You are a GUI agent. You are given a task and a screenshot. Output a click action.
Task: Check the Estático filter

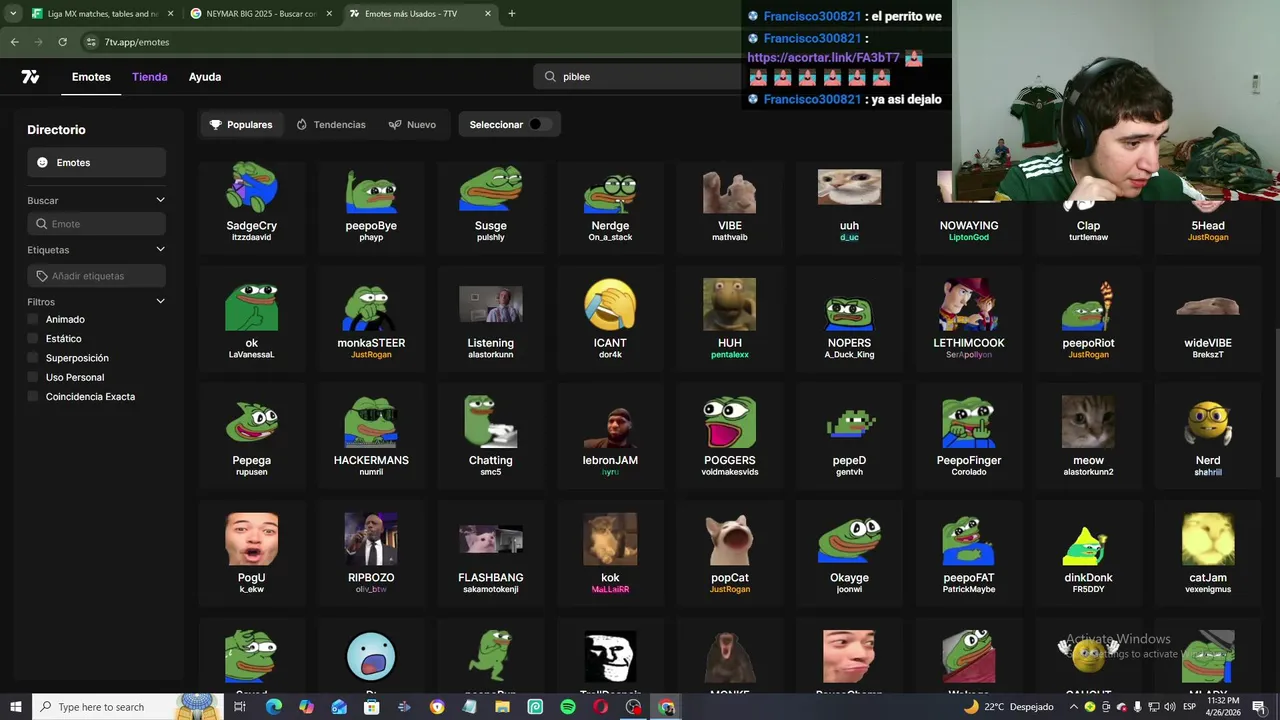[33, 339]
